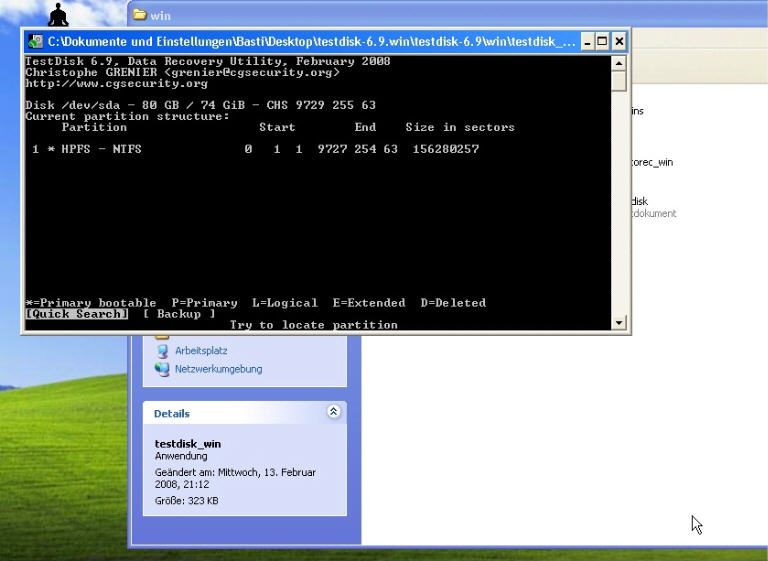Click scrollbar down arrow in console window

619,322
